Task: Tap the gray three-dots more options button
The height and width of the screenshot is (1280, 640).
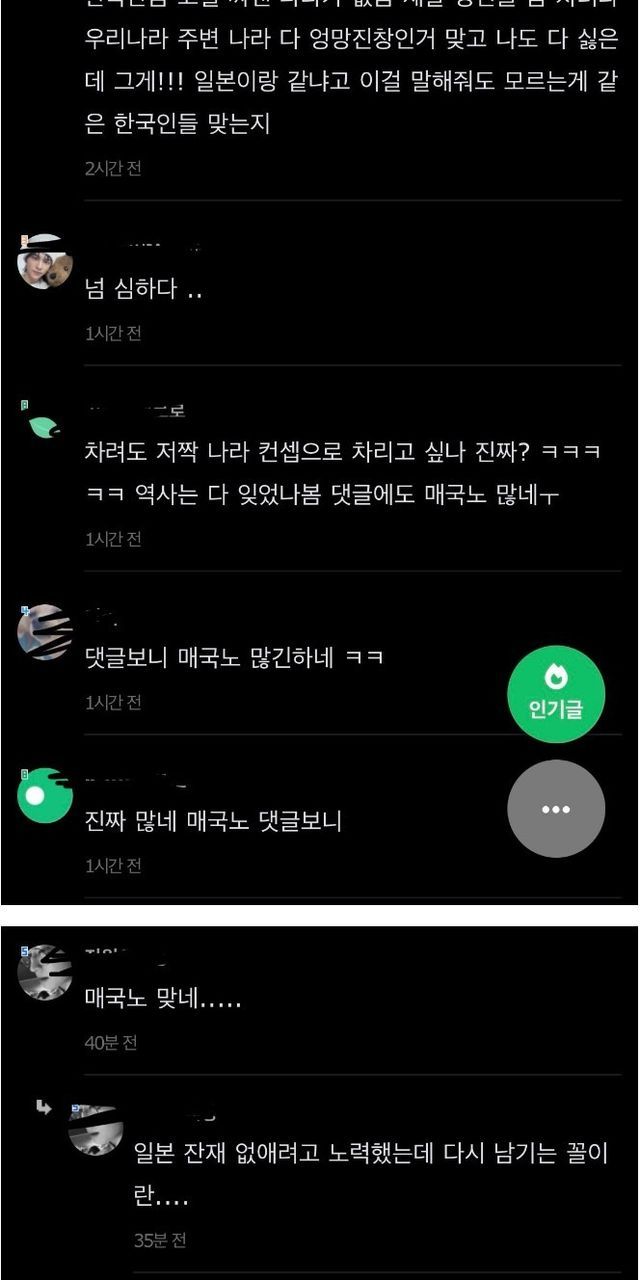Action: click(556, 809)
